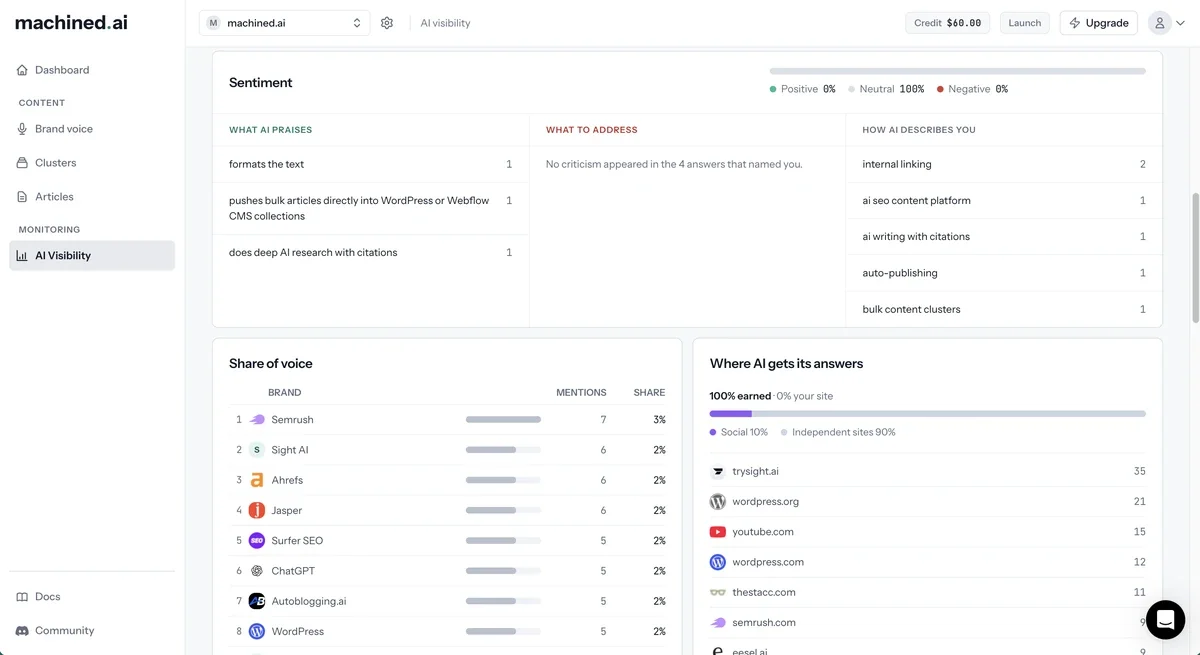This screenshot has width=1200, height=655.
Task: Click the wordpress.com favicon
Action: point(718,562)
